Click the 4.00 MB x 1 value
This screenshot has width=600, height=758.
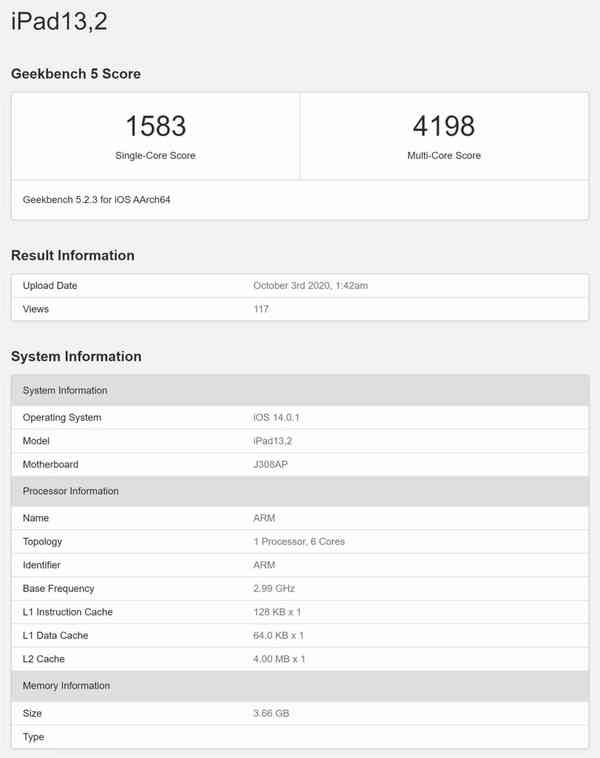click(x=279, y=659)
